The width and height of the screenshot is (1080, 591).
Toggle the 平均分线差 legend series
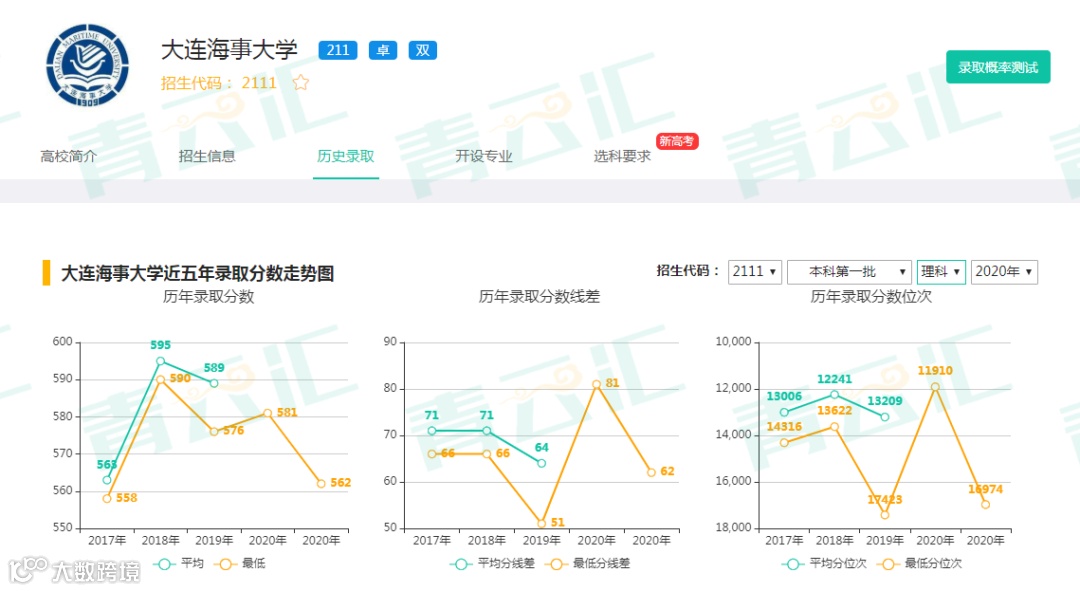(x=493, y=563)
